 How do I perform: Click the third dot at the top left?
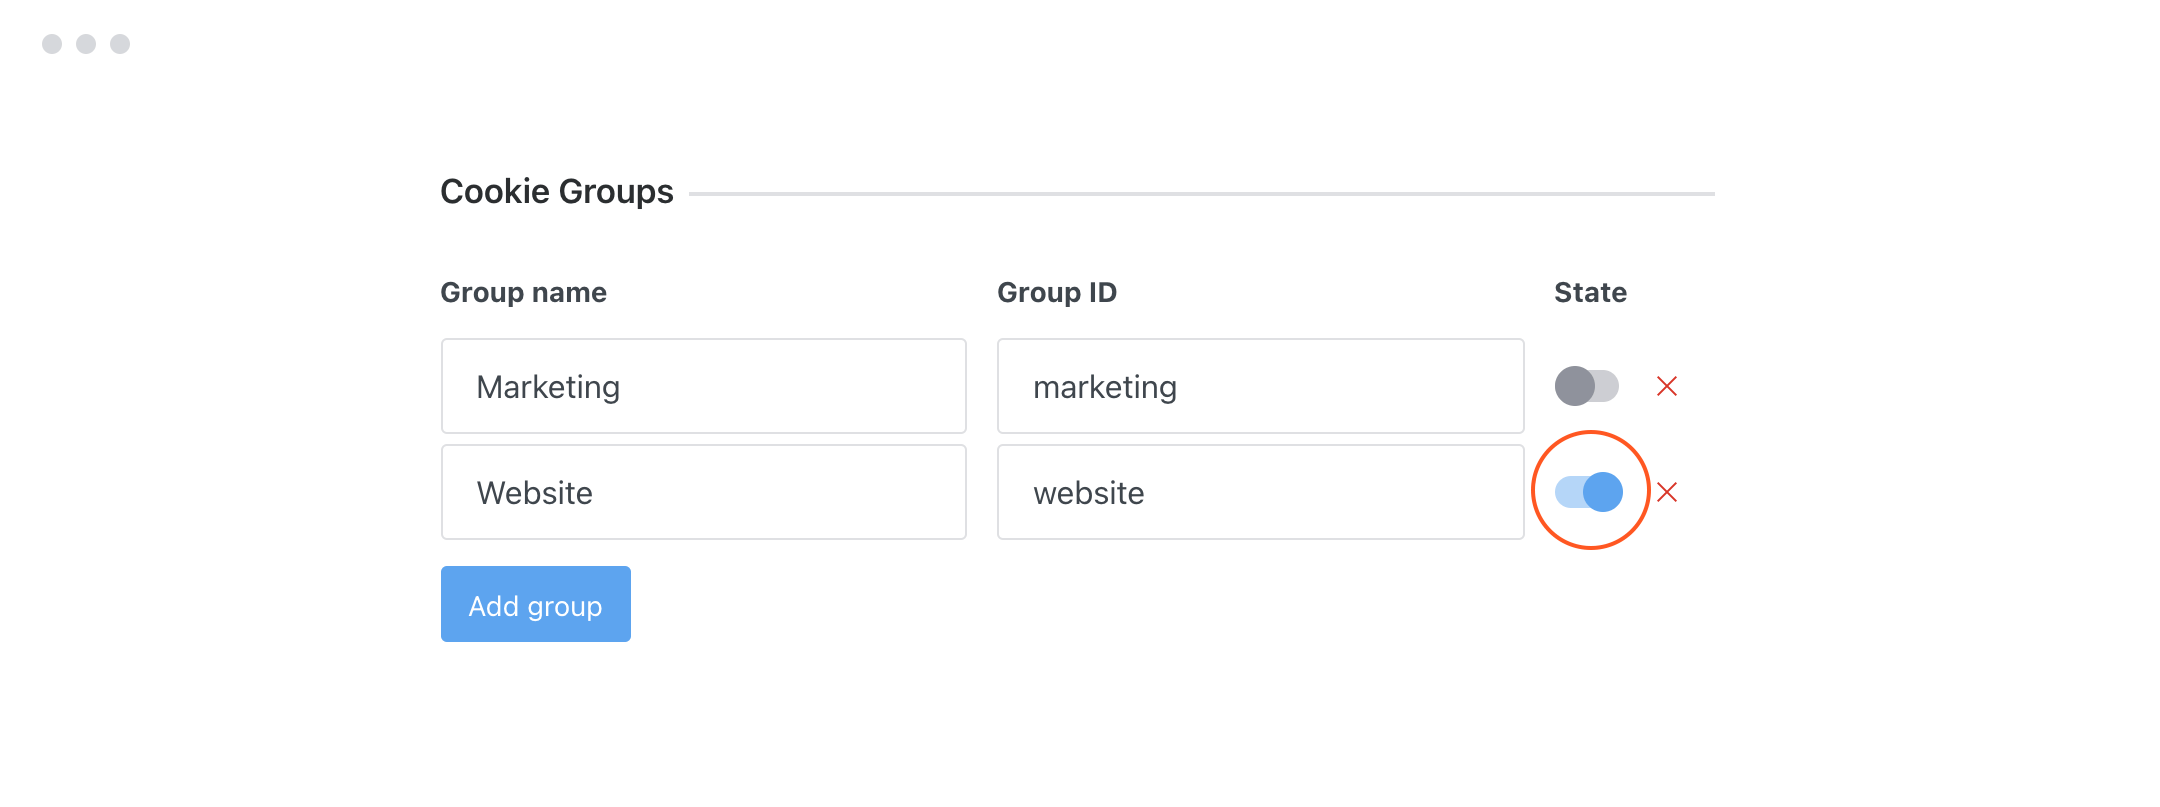point(120,43)
